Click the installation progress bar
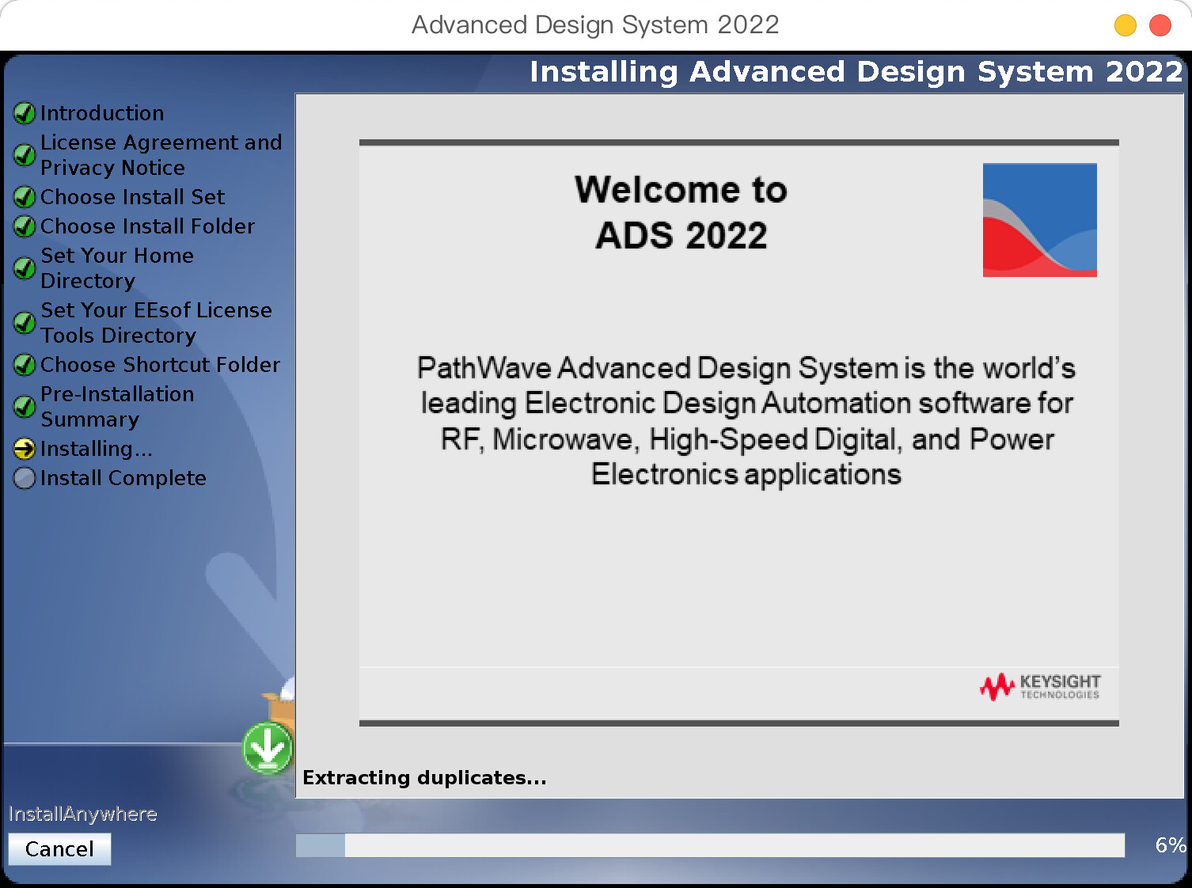 tap(710, 845)
